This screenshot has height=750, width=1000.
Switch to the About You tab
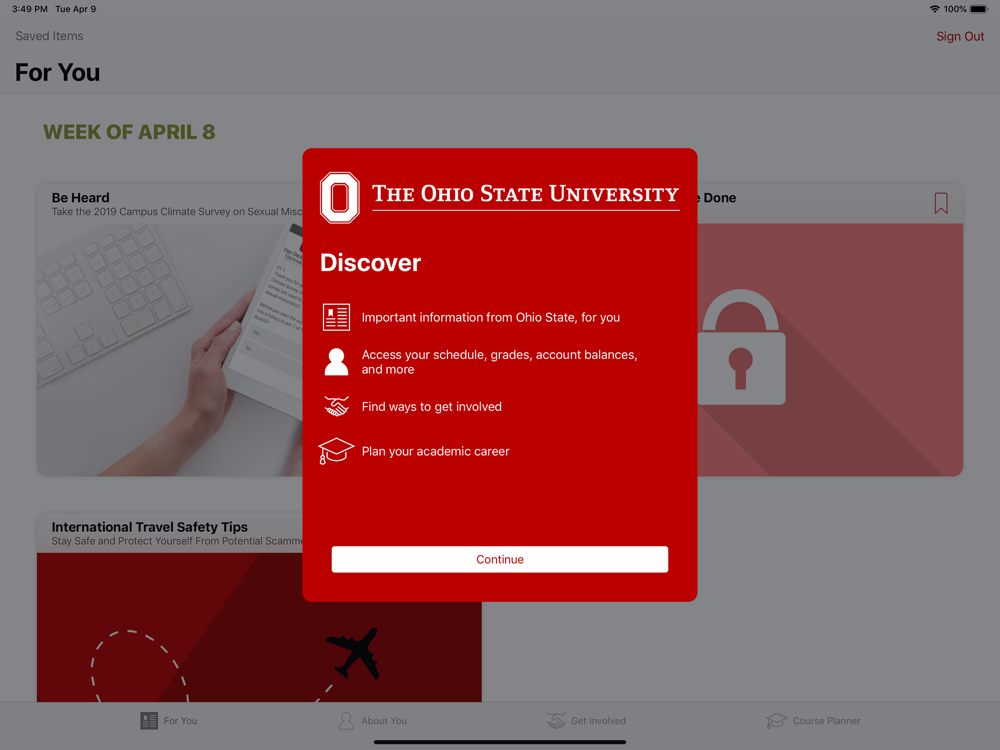tap(372, 721)
